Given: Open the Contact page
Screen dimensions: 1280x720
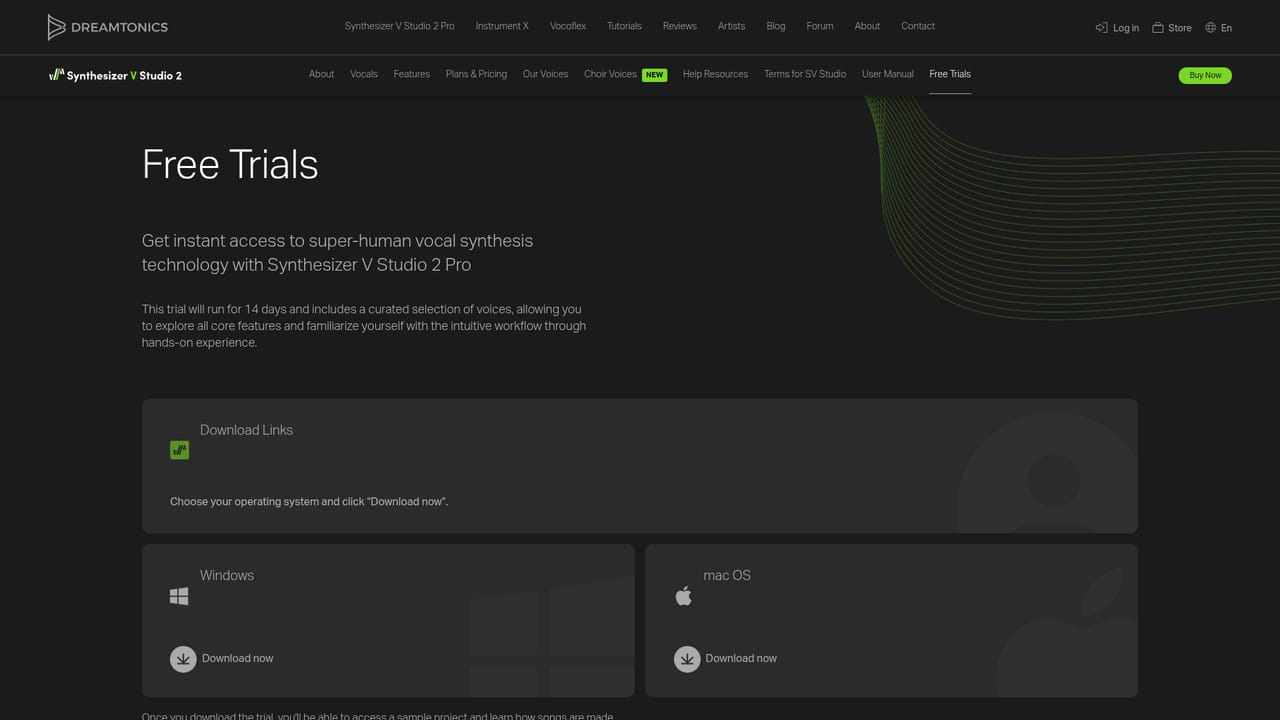Looking at the screenshot, I should coord(918,26).
